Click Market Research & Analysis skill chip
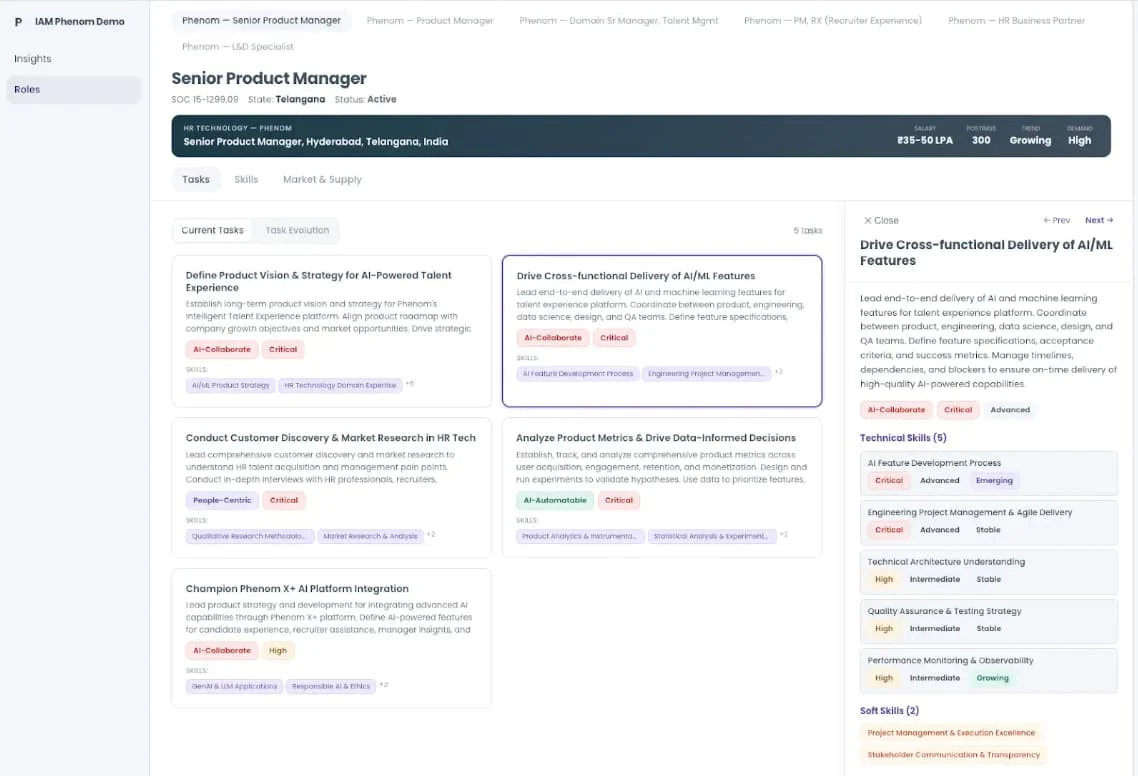Screen dimensions: 1138x776 pyautogui.click(x=370, y=536)
